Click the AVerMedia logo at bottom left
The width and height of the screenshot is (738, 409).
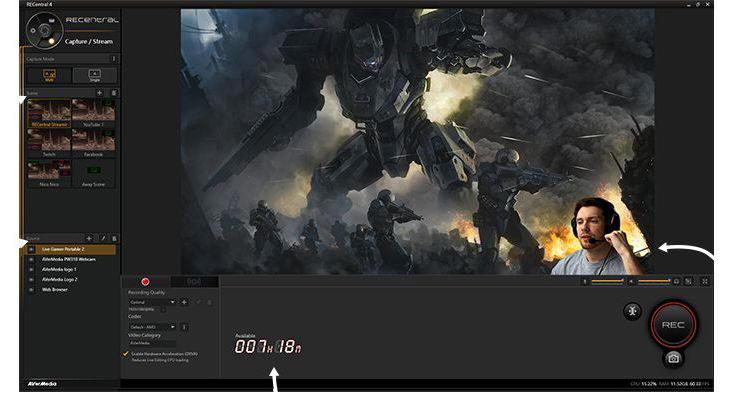[x=42, y=384]
